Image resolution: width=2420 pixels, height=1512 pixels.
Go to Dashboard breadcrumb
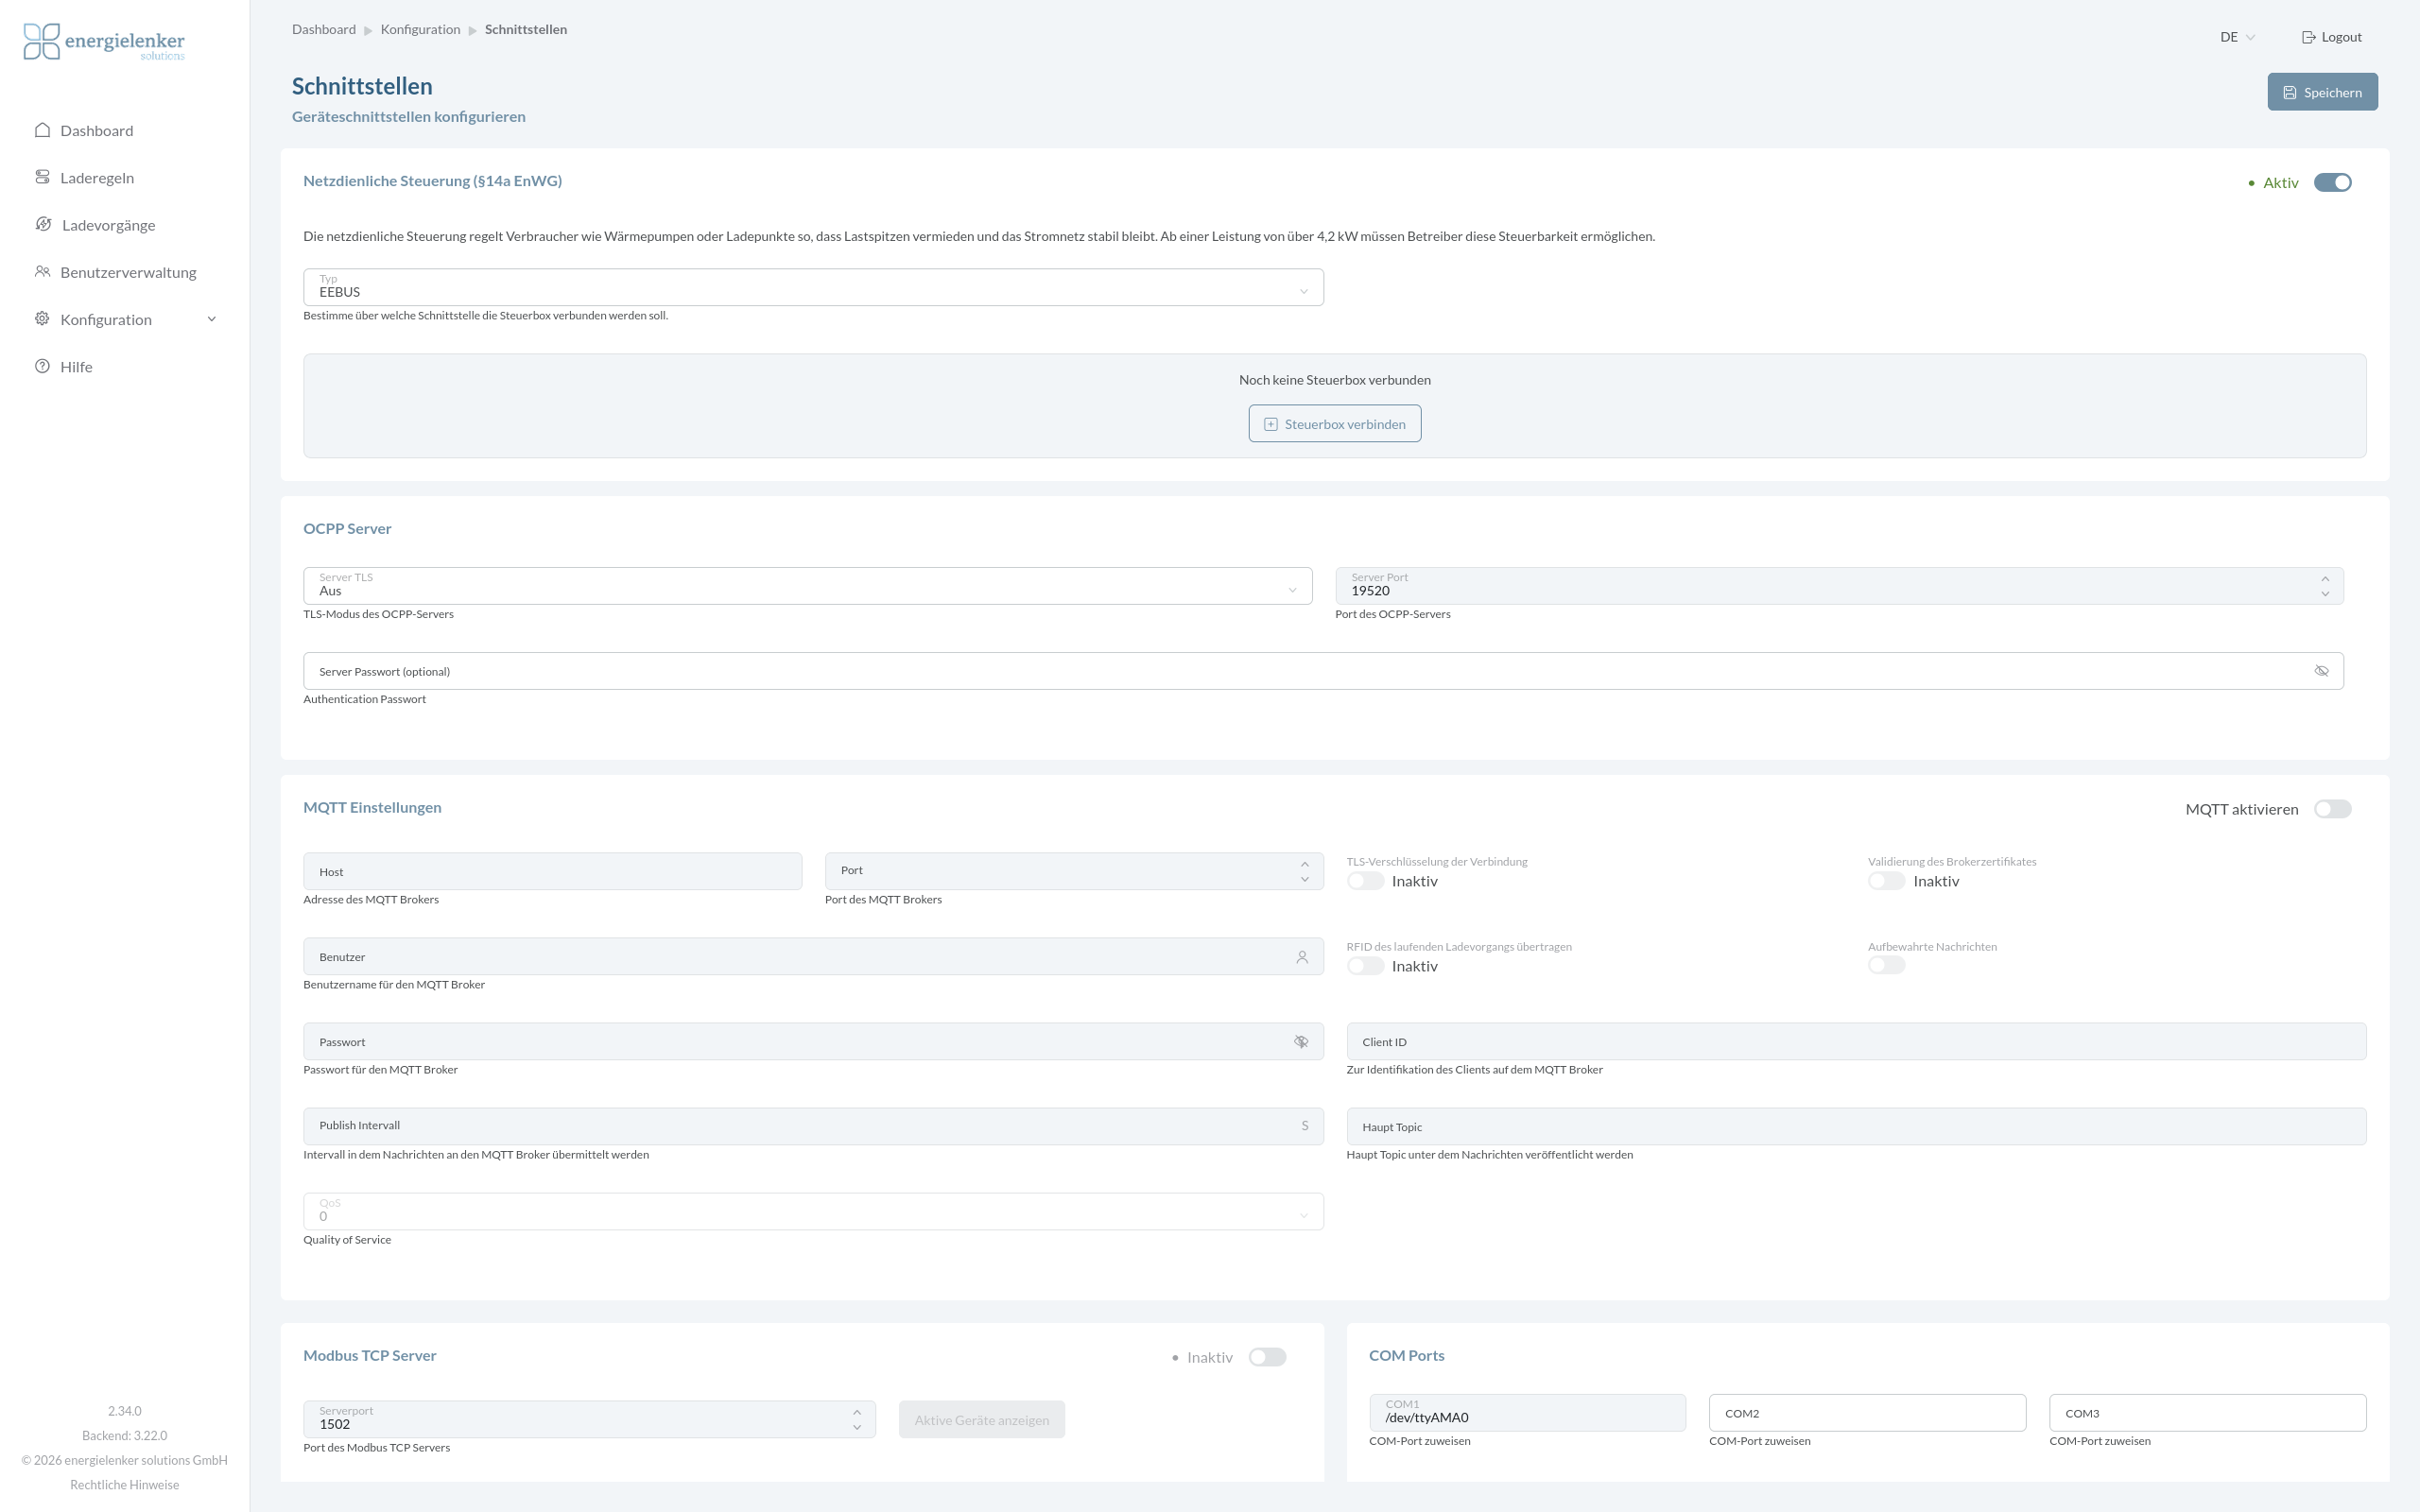pyautogui.click(x=324, y=29)
